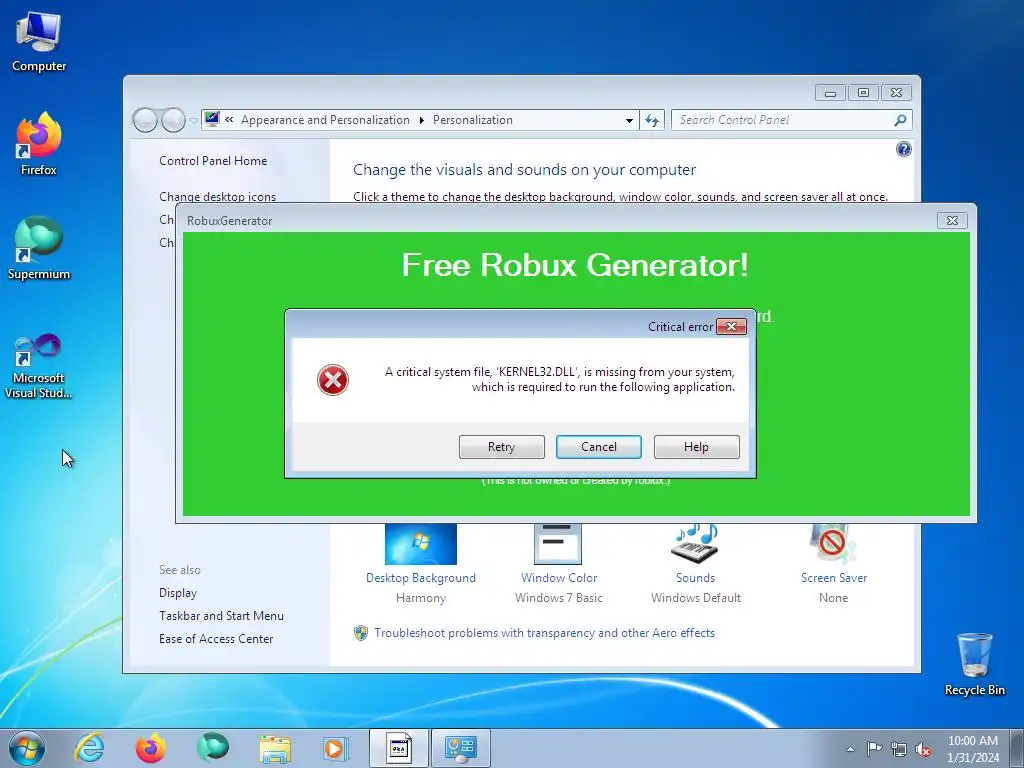Click the muted volume tray icon
The image size is (1024, 768).
(923, 750)
